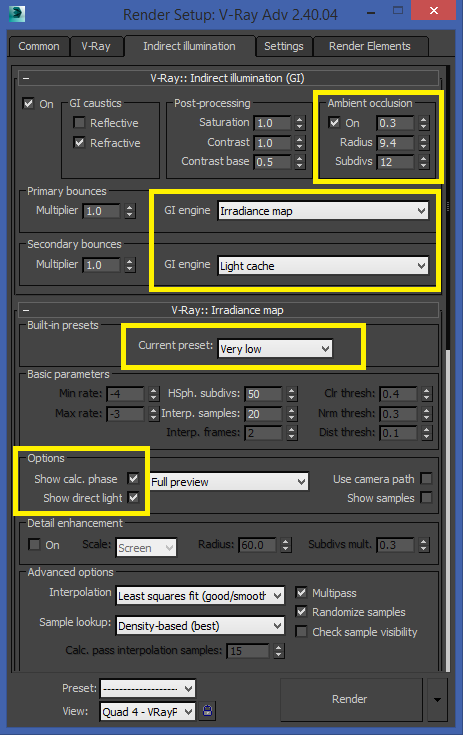Disable the Ambient occlusion On checkbox
The height and width of the screenshot is (735, 463).
click(x=334, y=123)
